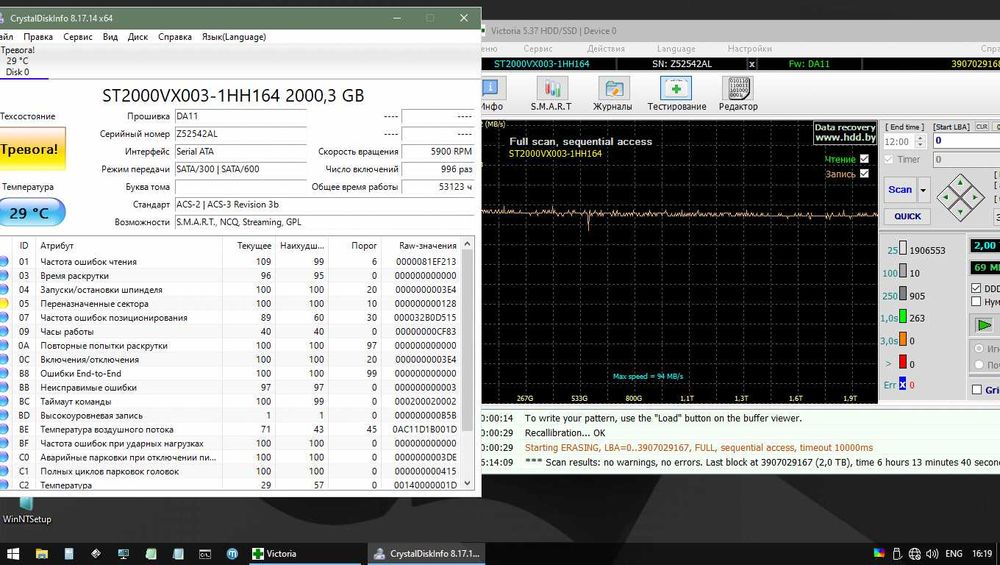
Task: Toggle the Запись checkbox on the graph
Action: [x=864, y=173]
